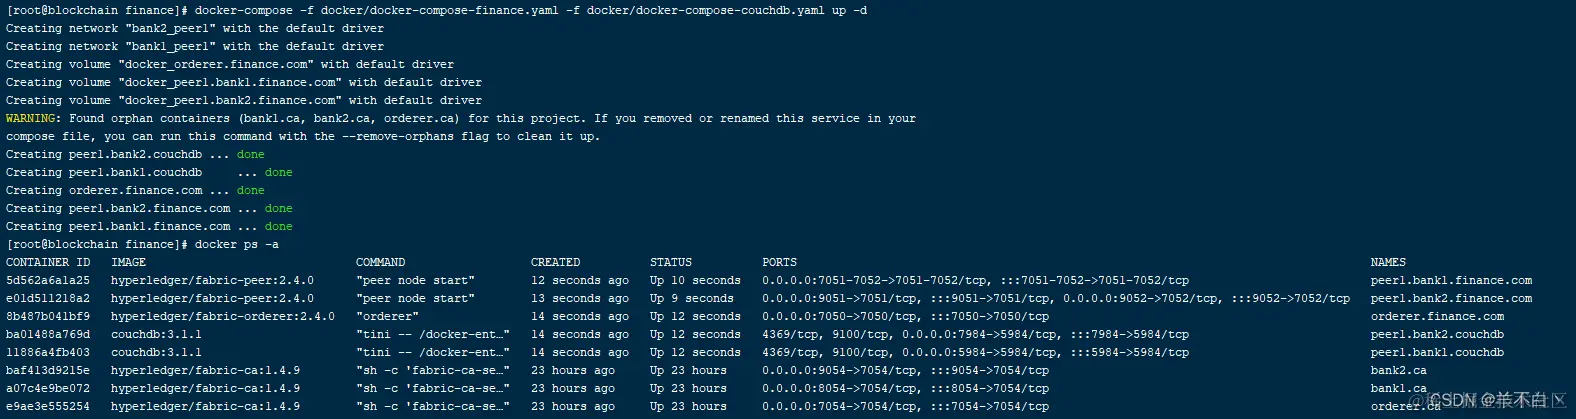Select the bank2.ca container name
Image resolution: width=1576 pixels, height=419 pixels.
coord(1398,370)
